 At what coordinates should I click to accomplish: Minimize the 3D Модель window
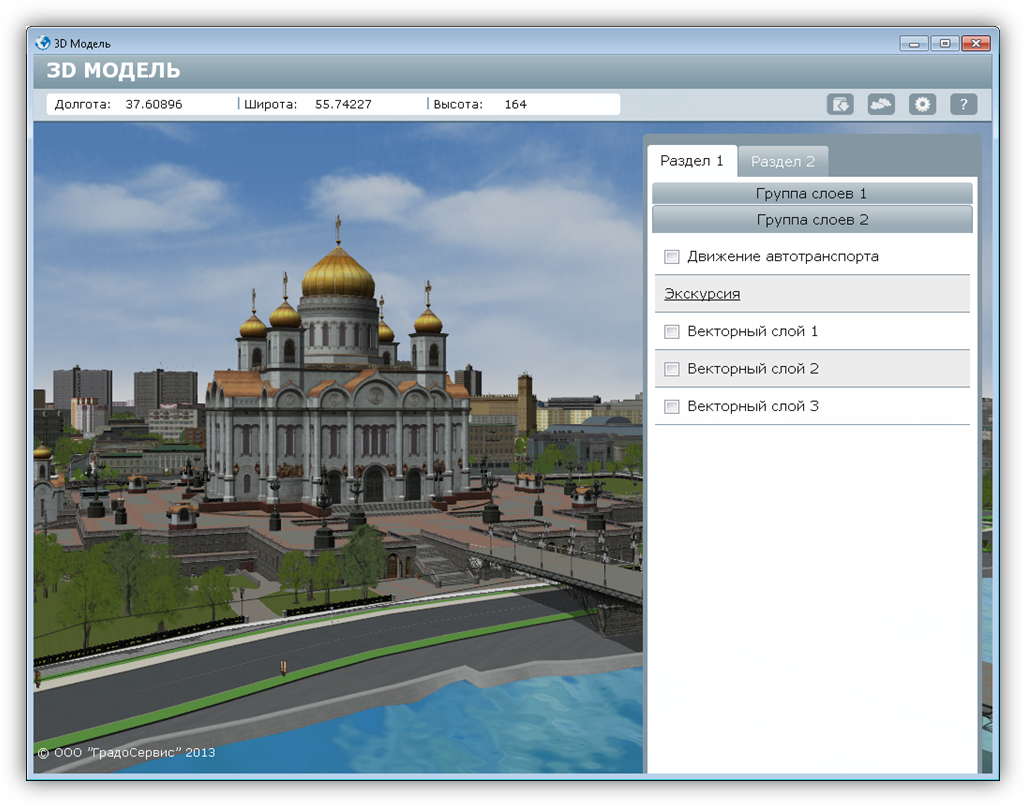point(913,43)
